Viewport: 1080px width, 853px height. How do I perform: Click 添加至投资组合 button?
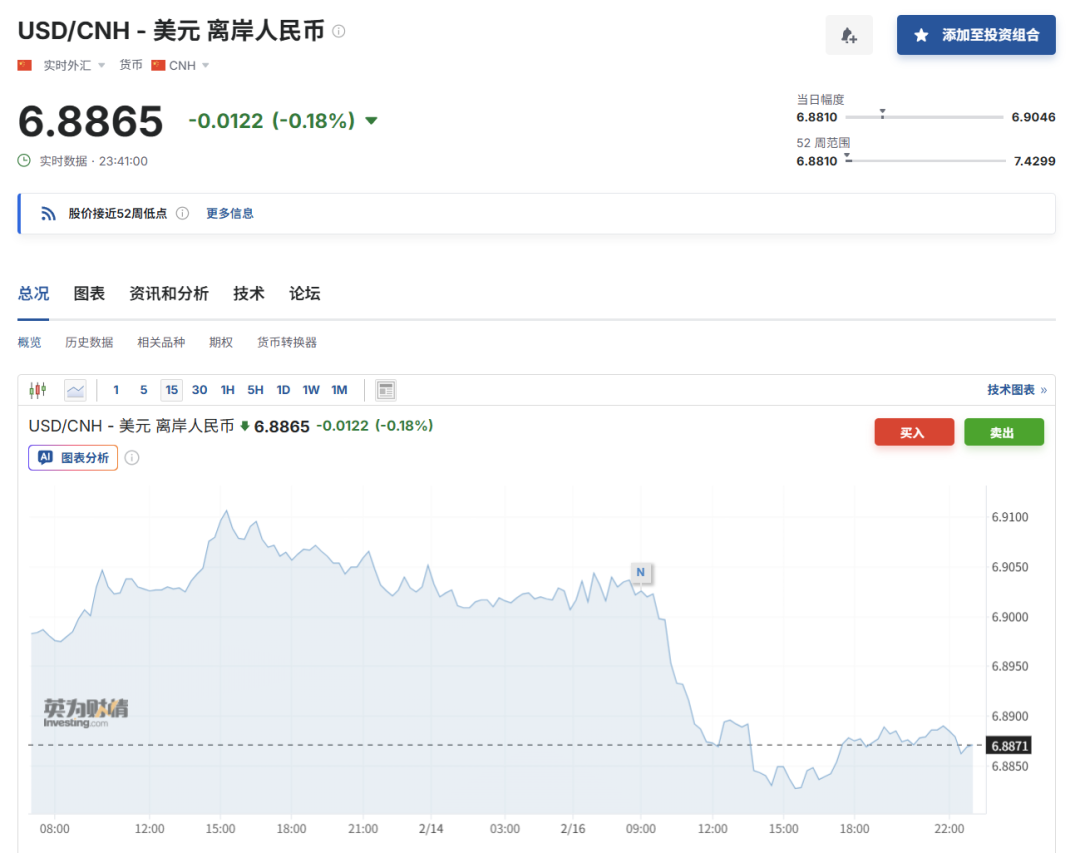point(976,35)
